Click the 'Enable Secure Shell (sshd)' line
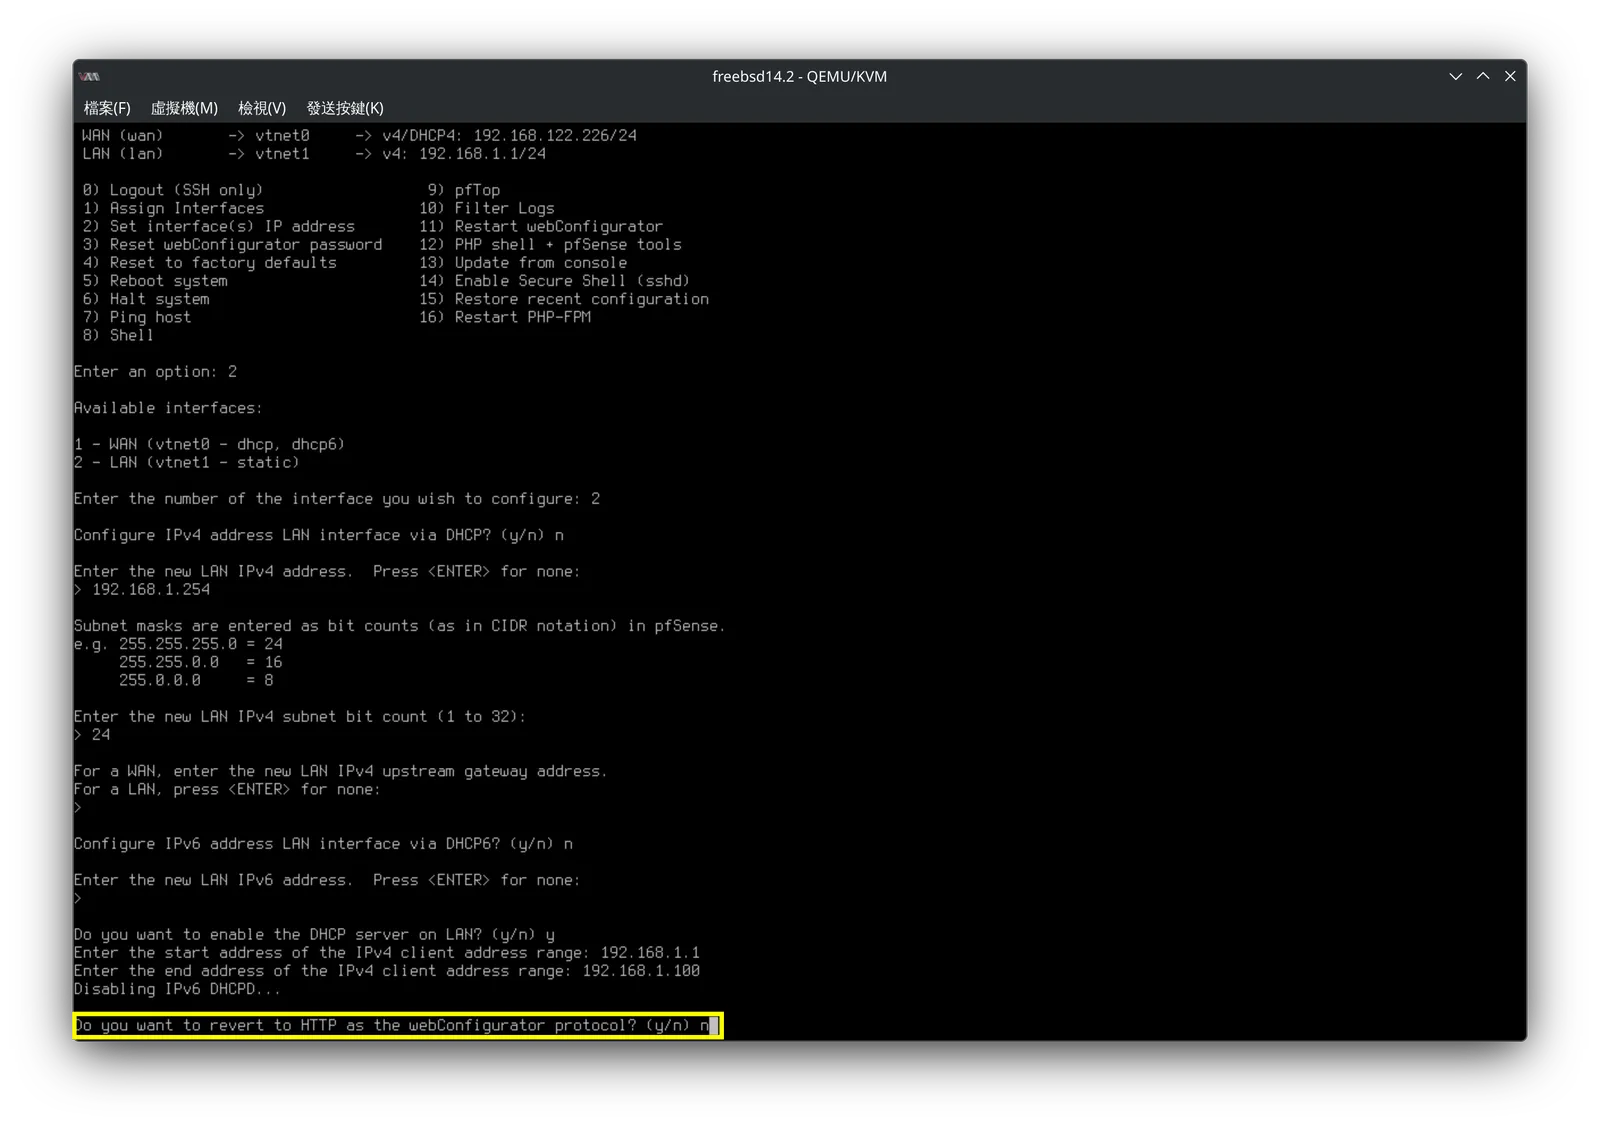 pyautogui.click(x=555, y=281)
